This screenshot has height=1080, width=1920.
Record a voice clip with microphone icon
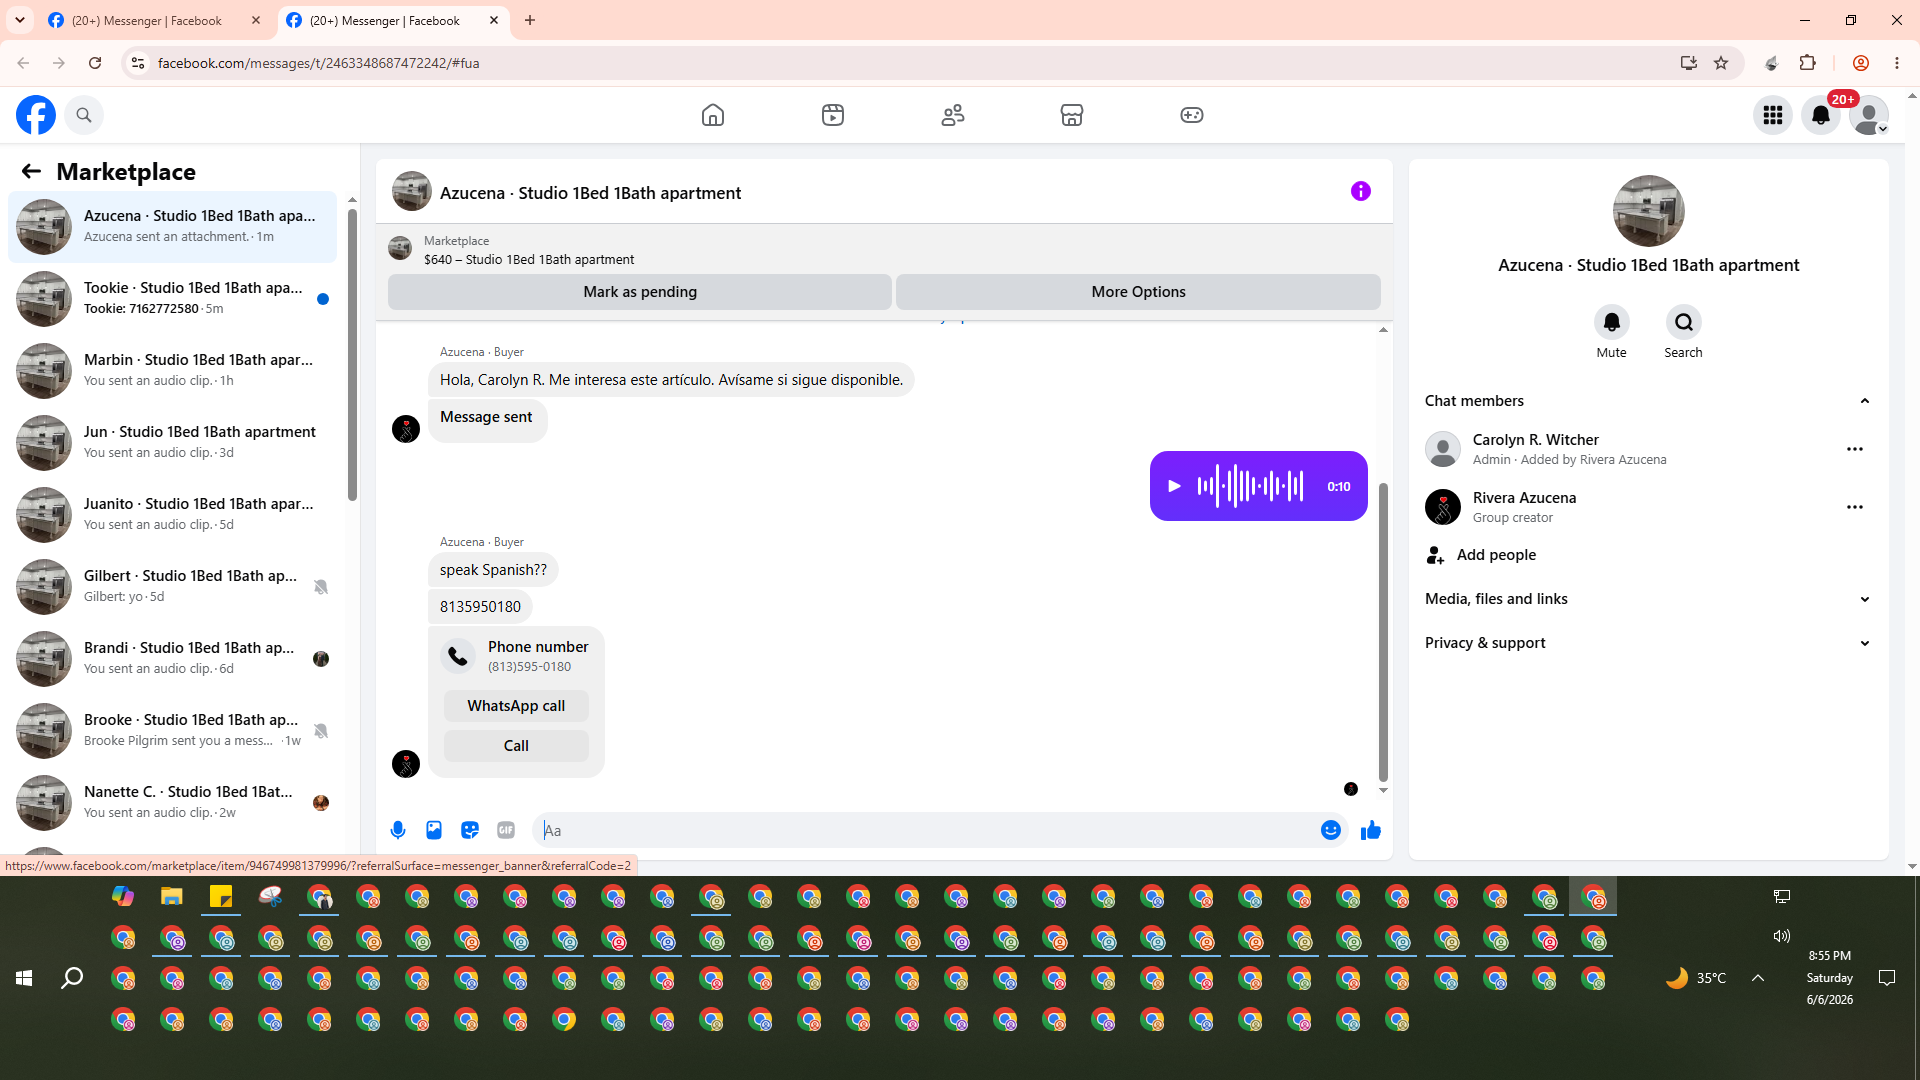398,830
